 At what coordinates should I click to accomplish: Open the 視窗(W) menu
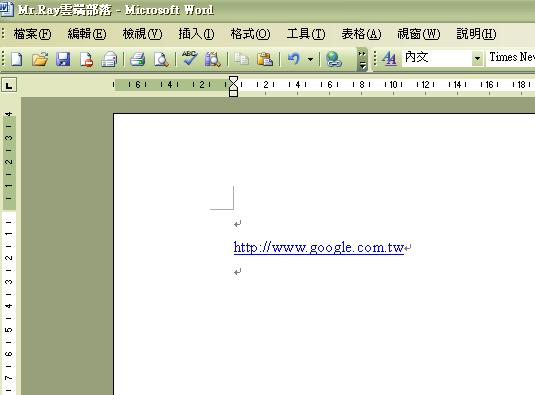pos(419,34)
